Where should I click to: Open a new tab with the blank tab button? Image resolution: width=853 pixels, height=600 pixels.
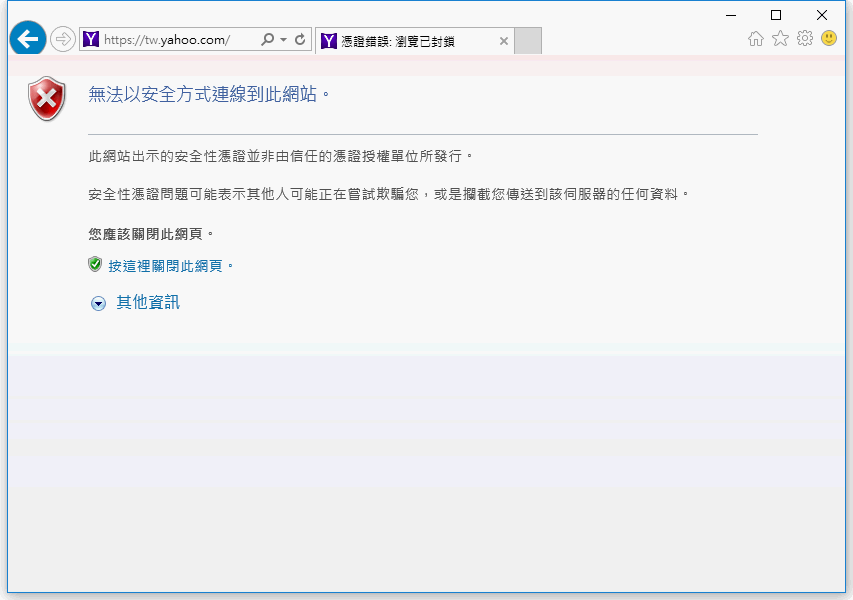tap(528, 41)
